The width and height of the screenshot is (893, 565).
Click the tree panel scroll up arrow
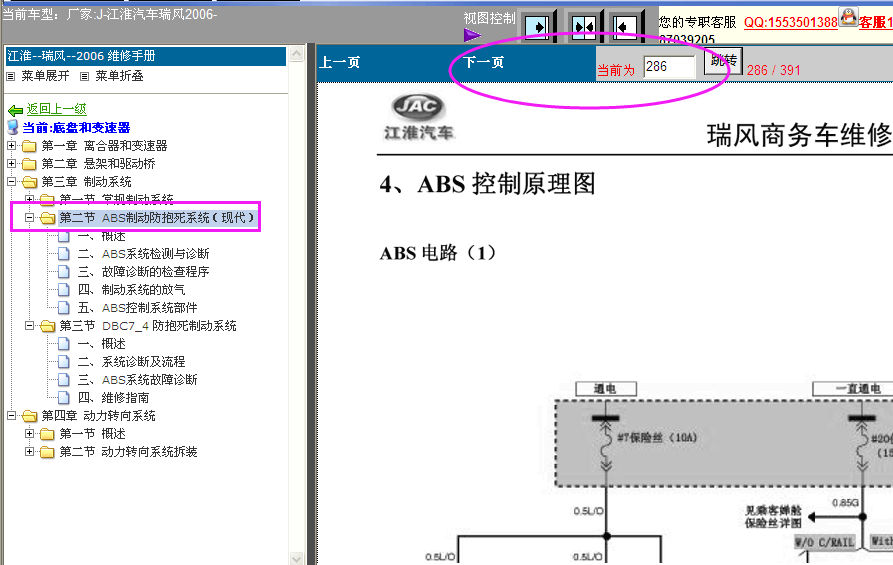click(297, 54)
